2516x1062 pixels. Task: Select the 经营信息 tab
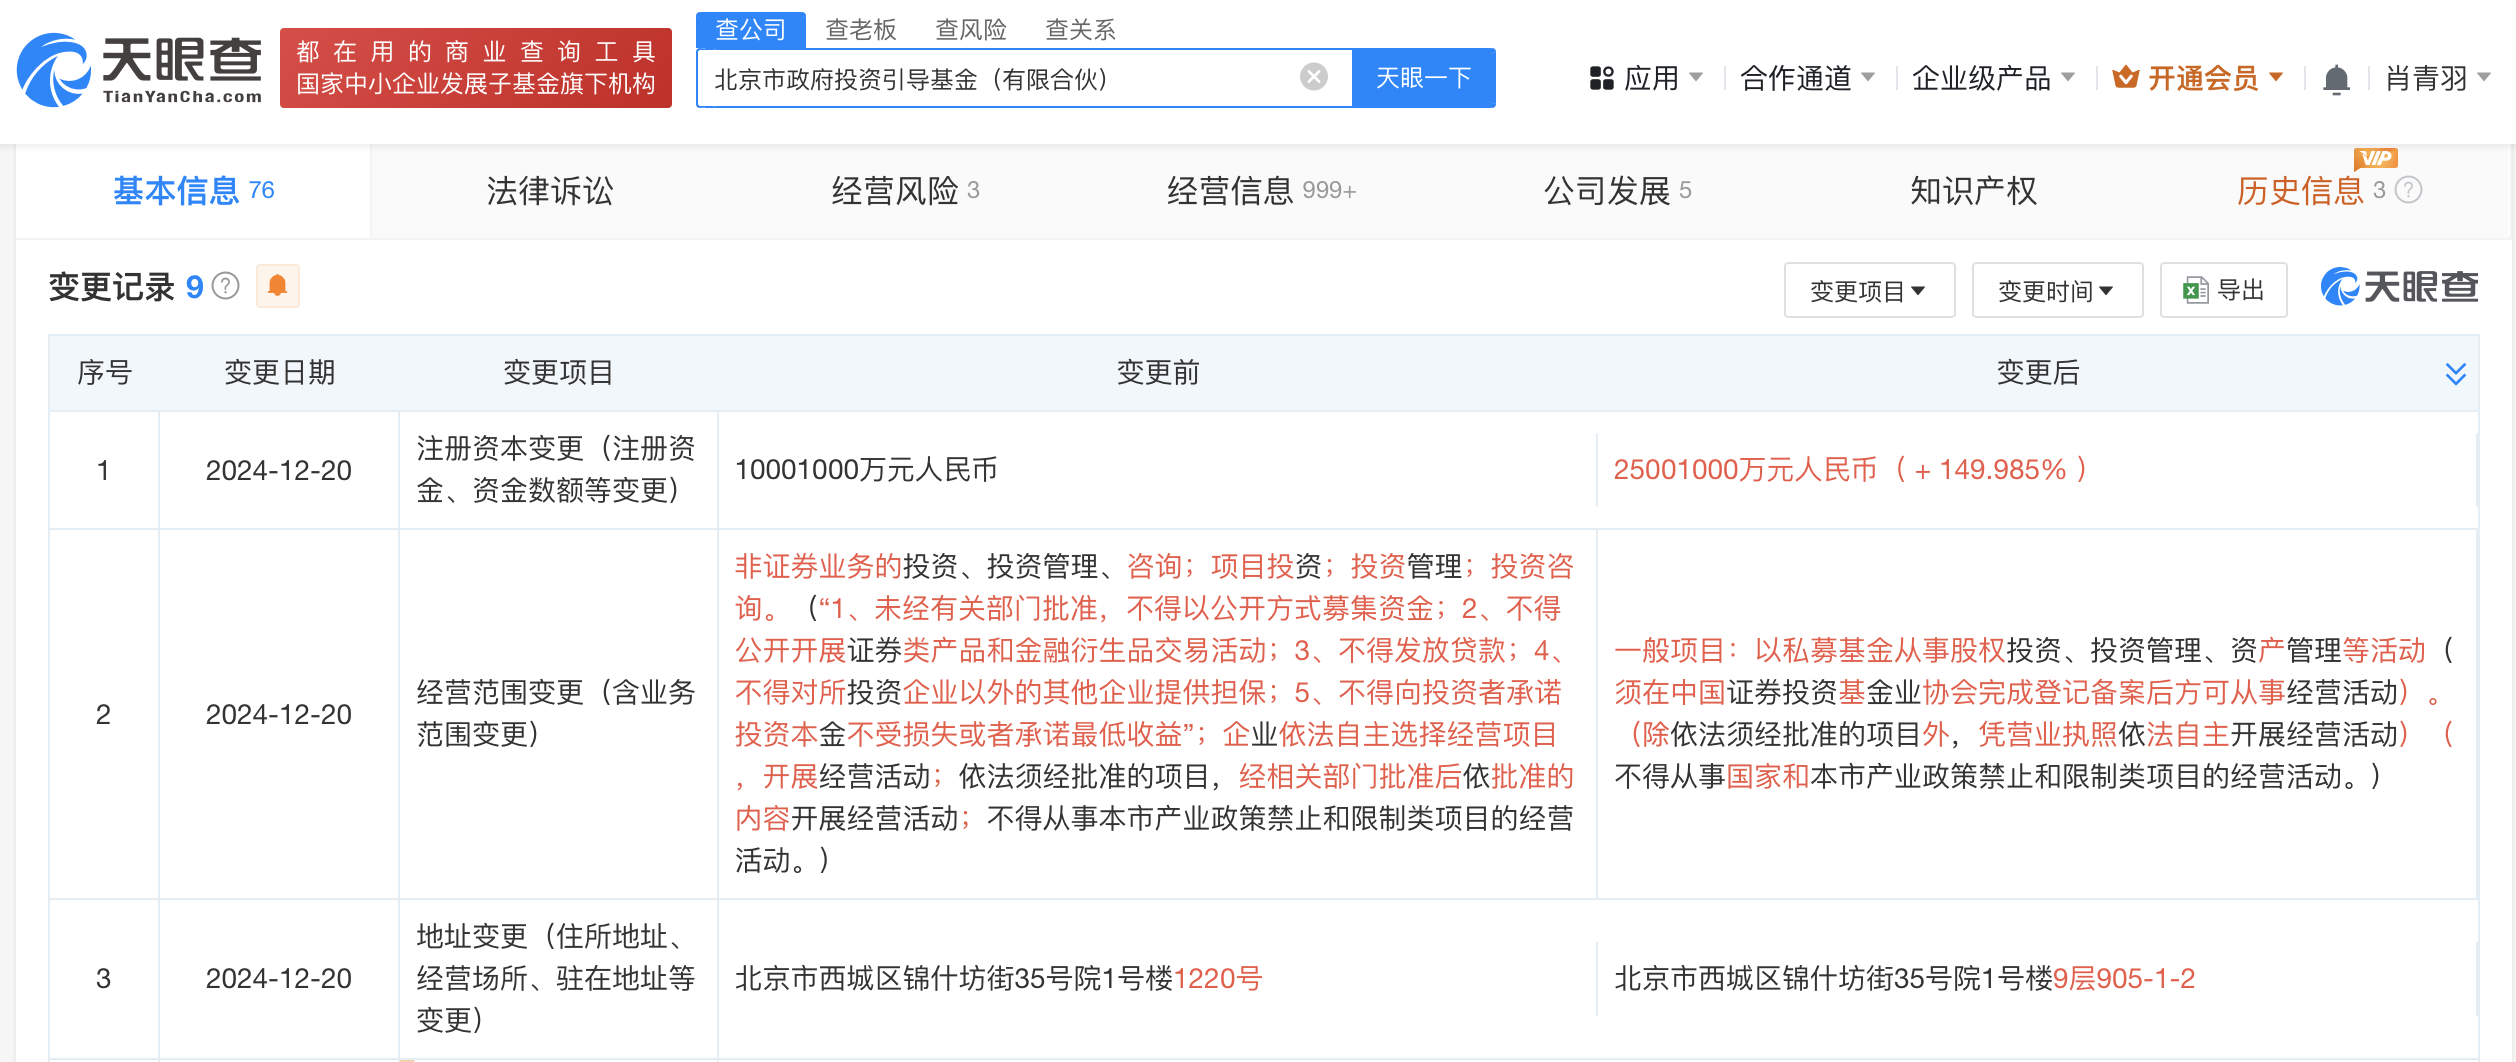[1261, 190]
